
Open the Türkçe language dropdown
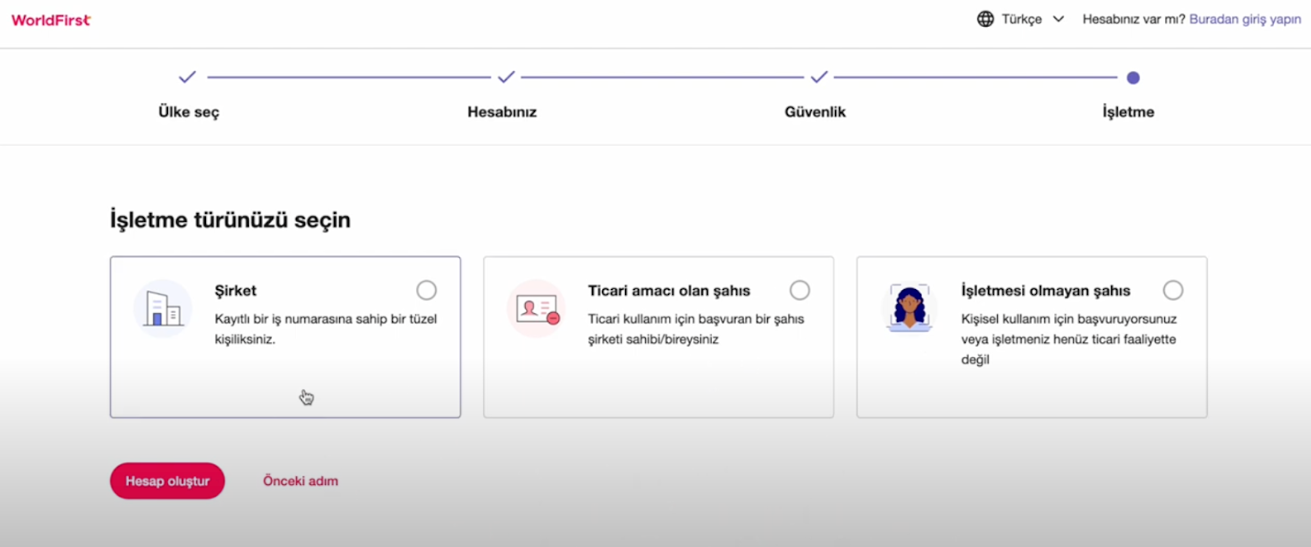click(1022, 19)
